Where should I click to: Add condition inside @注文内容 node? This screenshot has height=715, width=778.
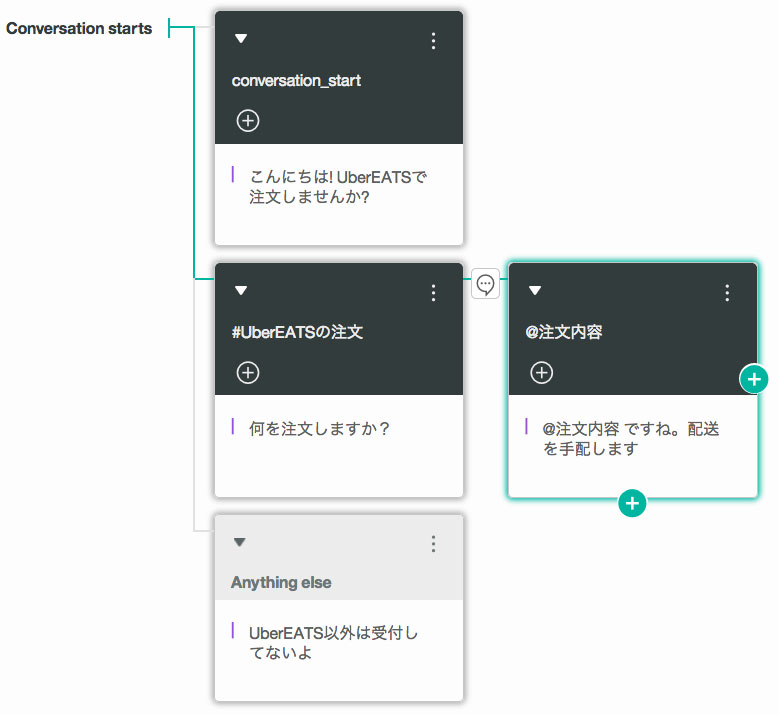542,373
